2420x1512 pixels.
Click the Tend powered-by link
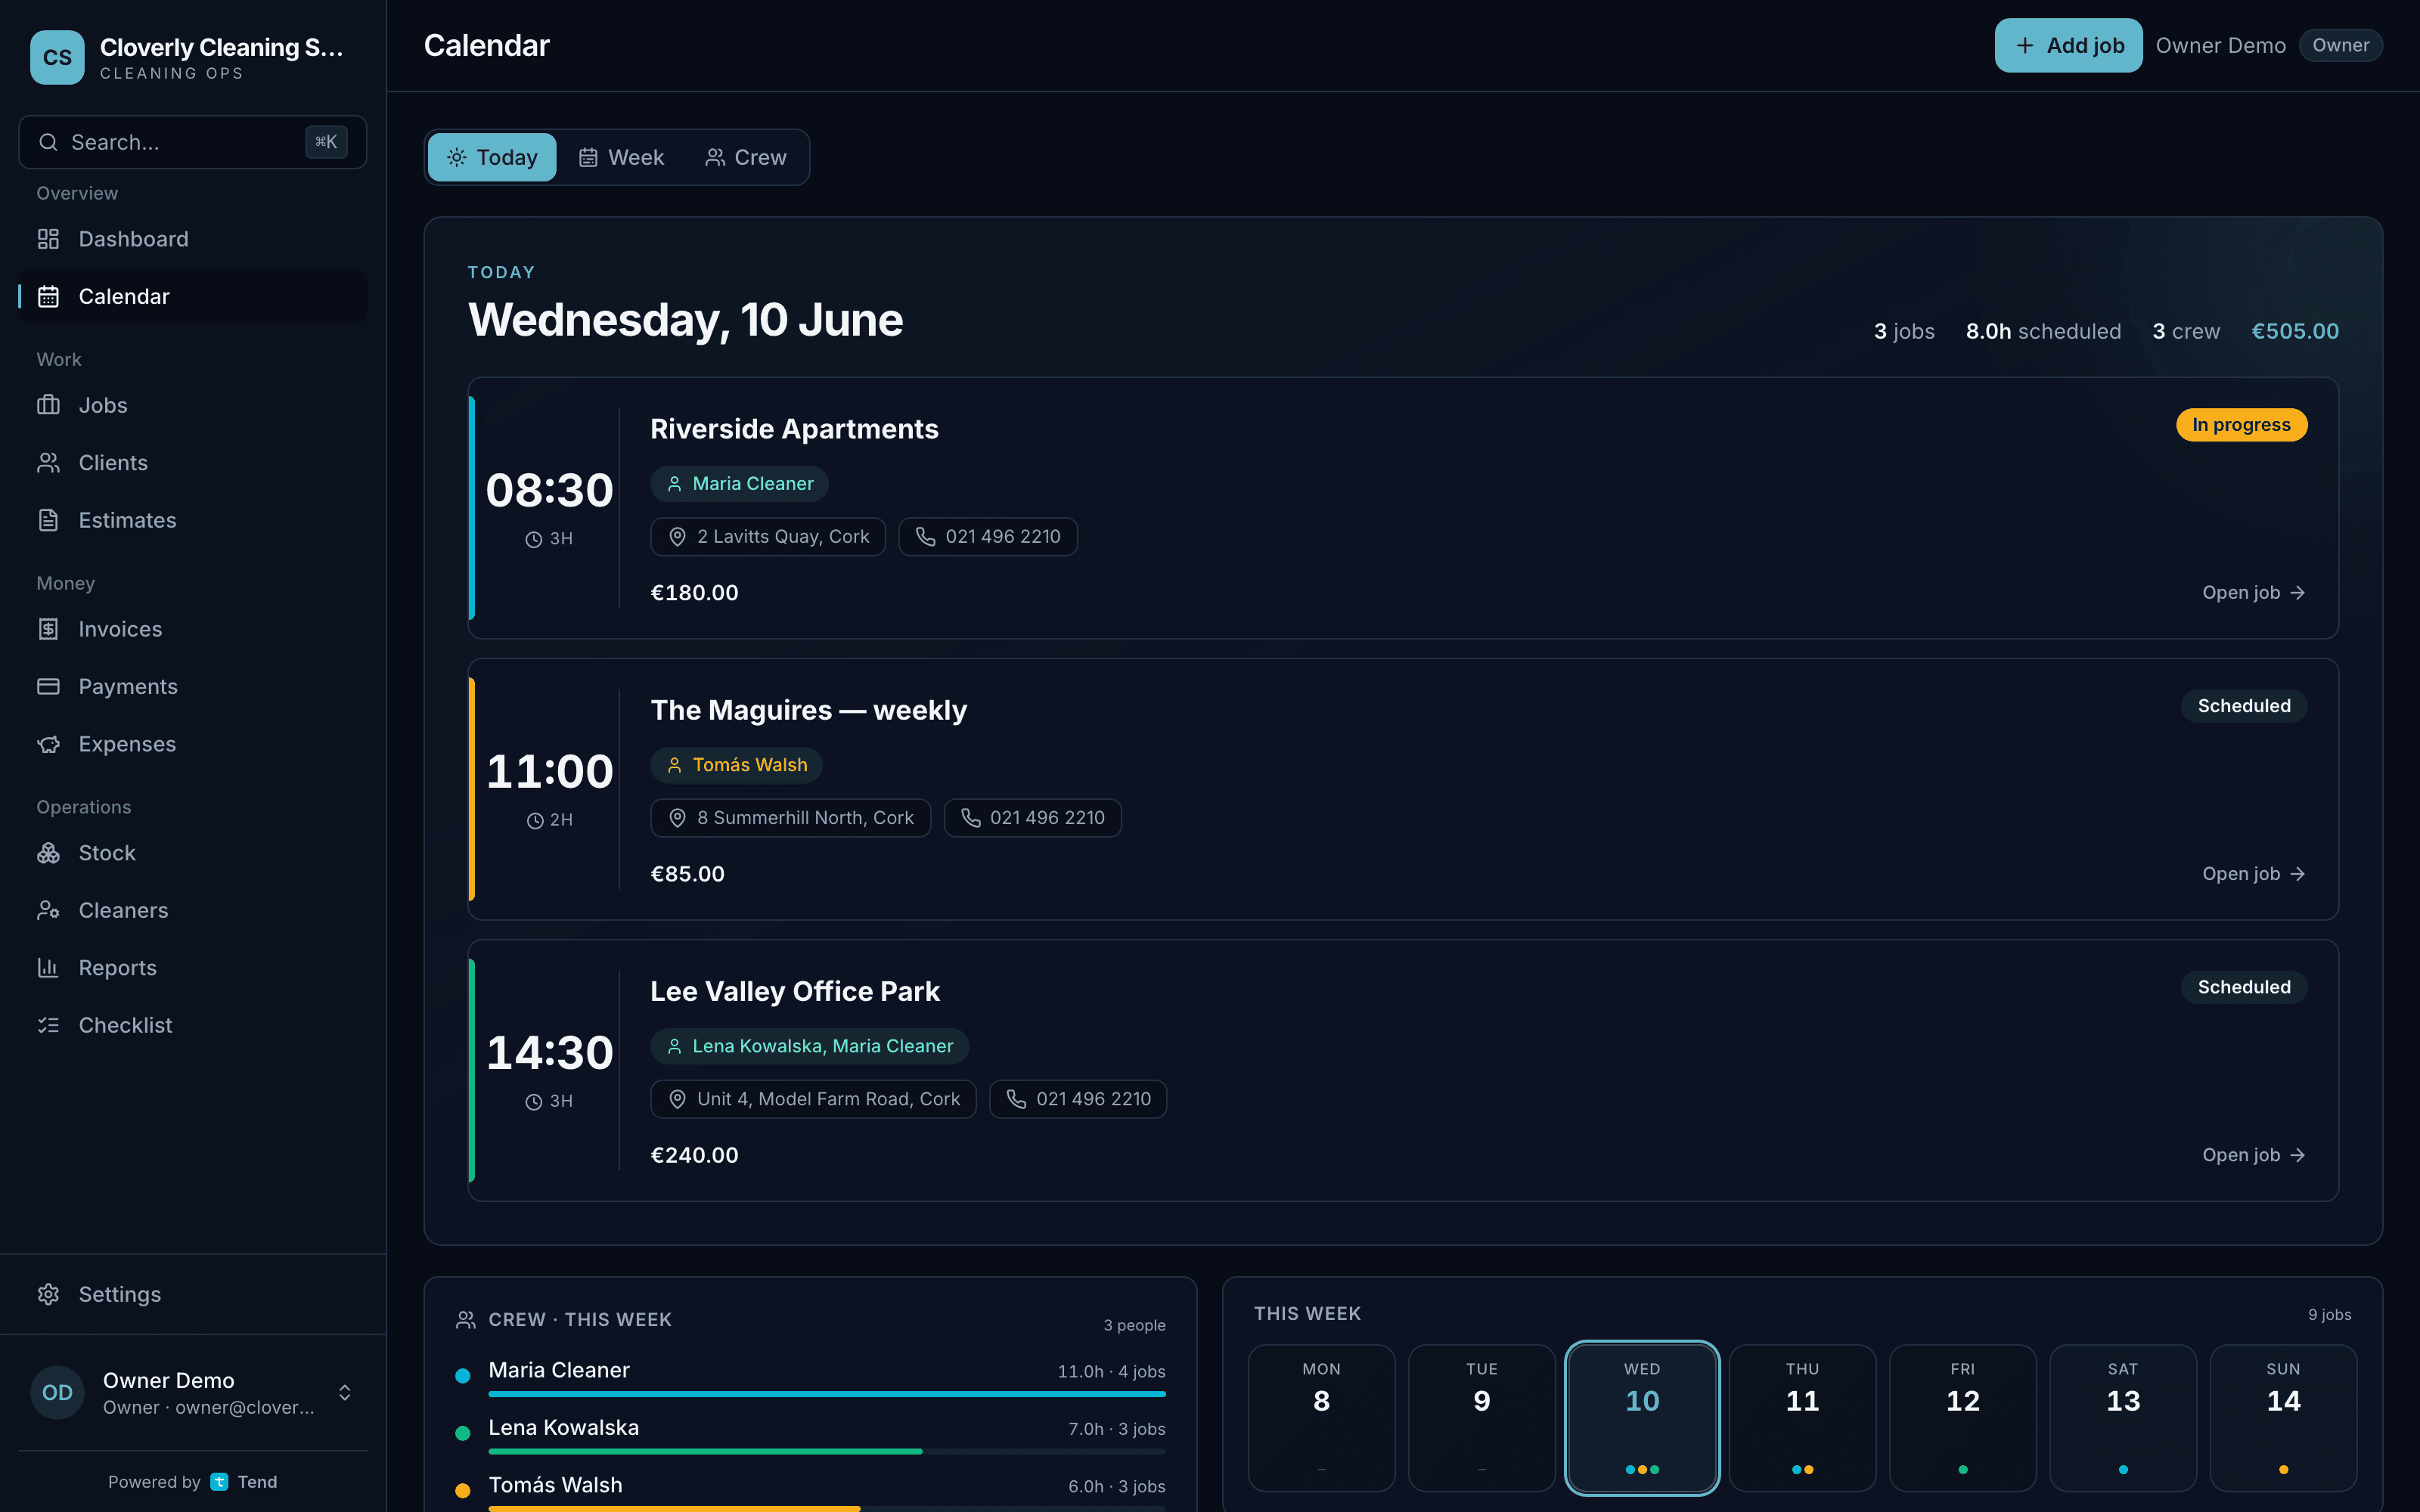pyautogui.click(x=244, y=1482)
